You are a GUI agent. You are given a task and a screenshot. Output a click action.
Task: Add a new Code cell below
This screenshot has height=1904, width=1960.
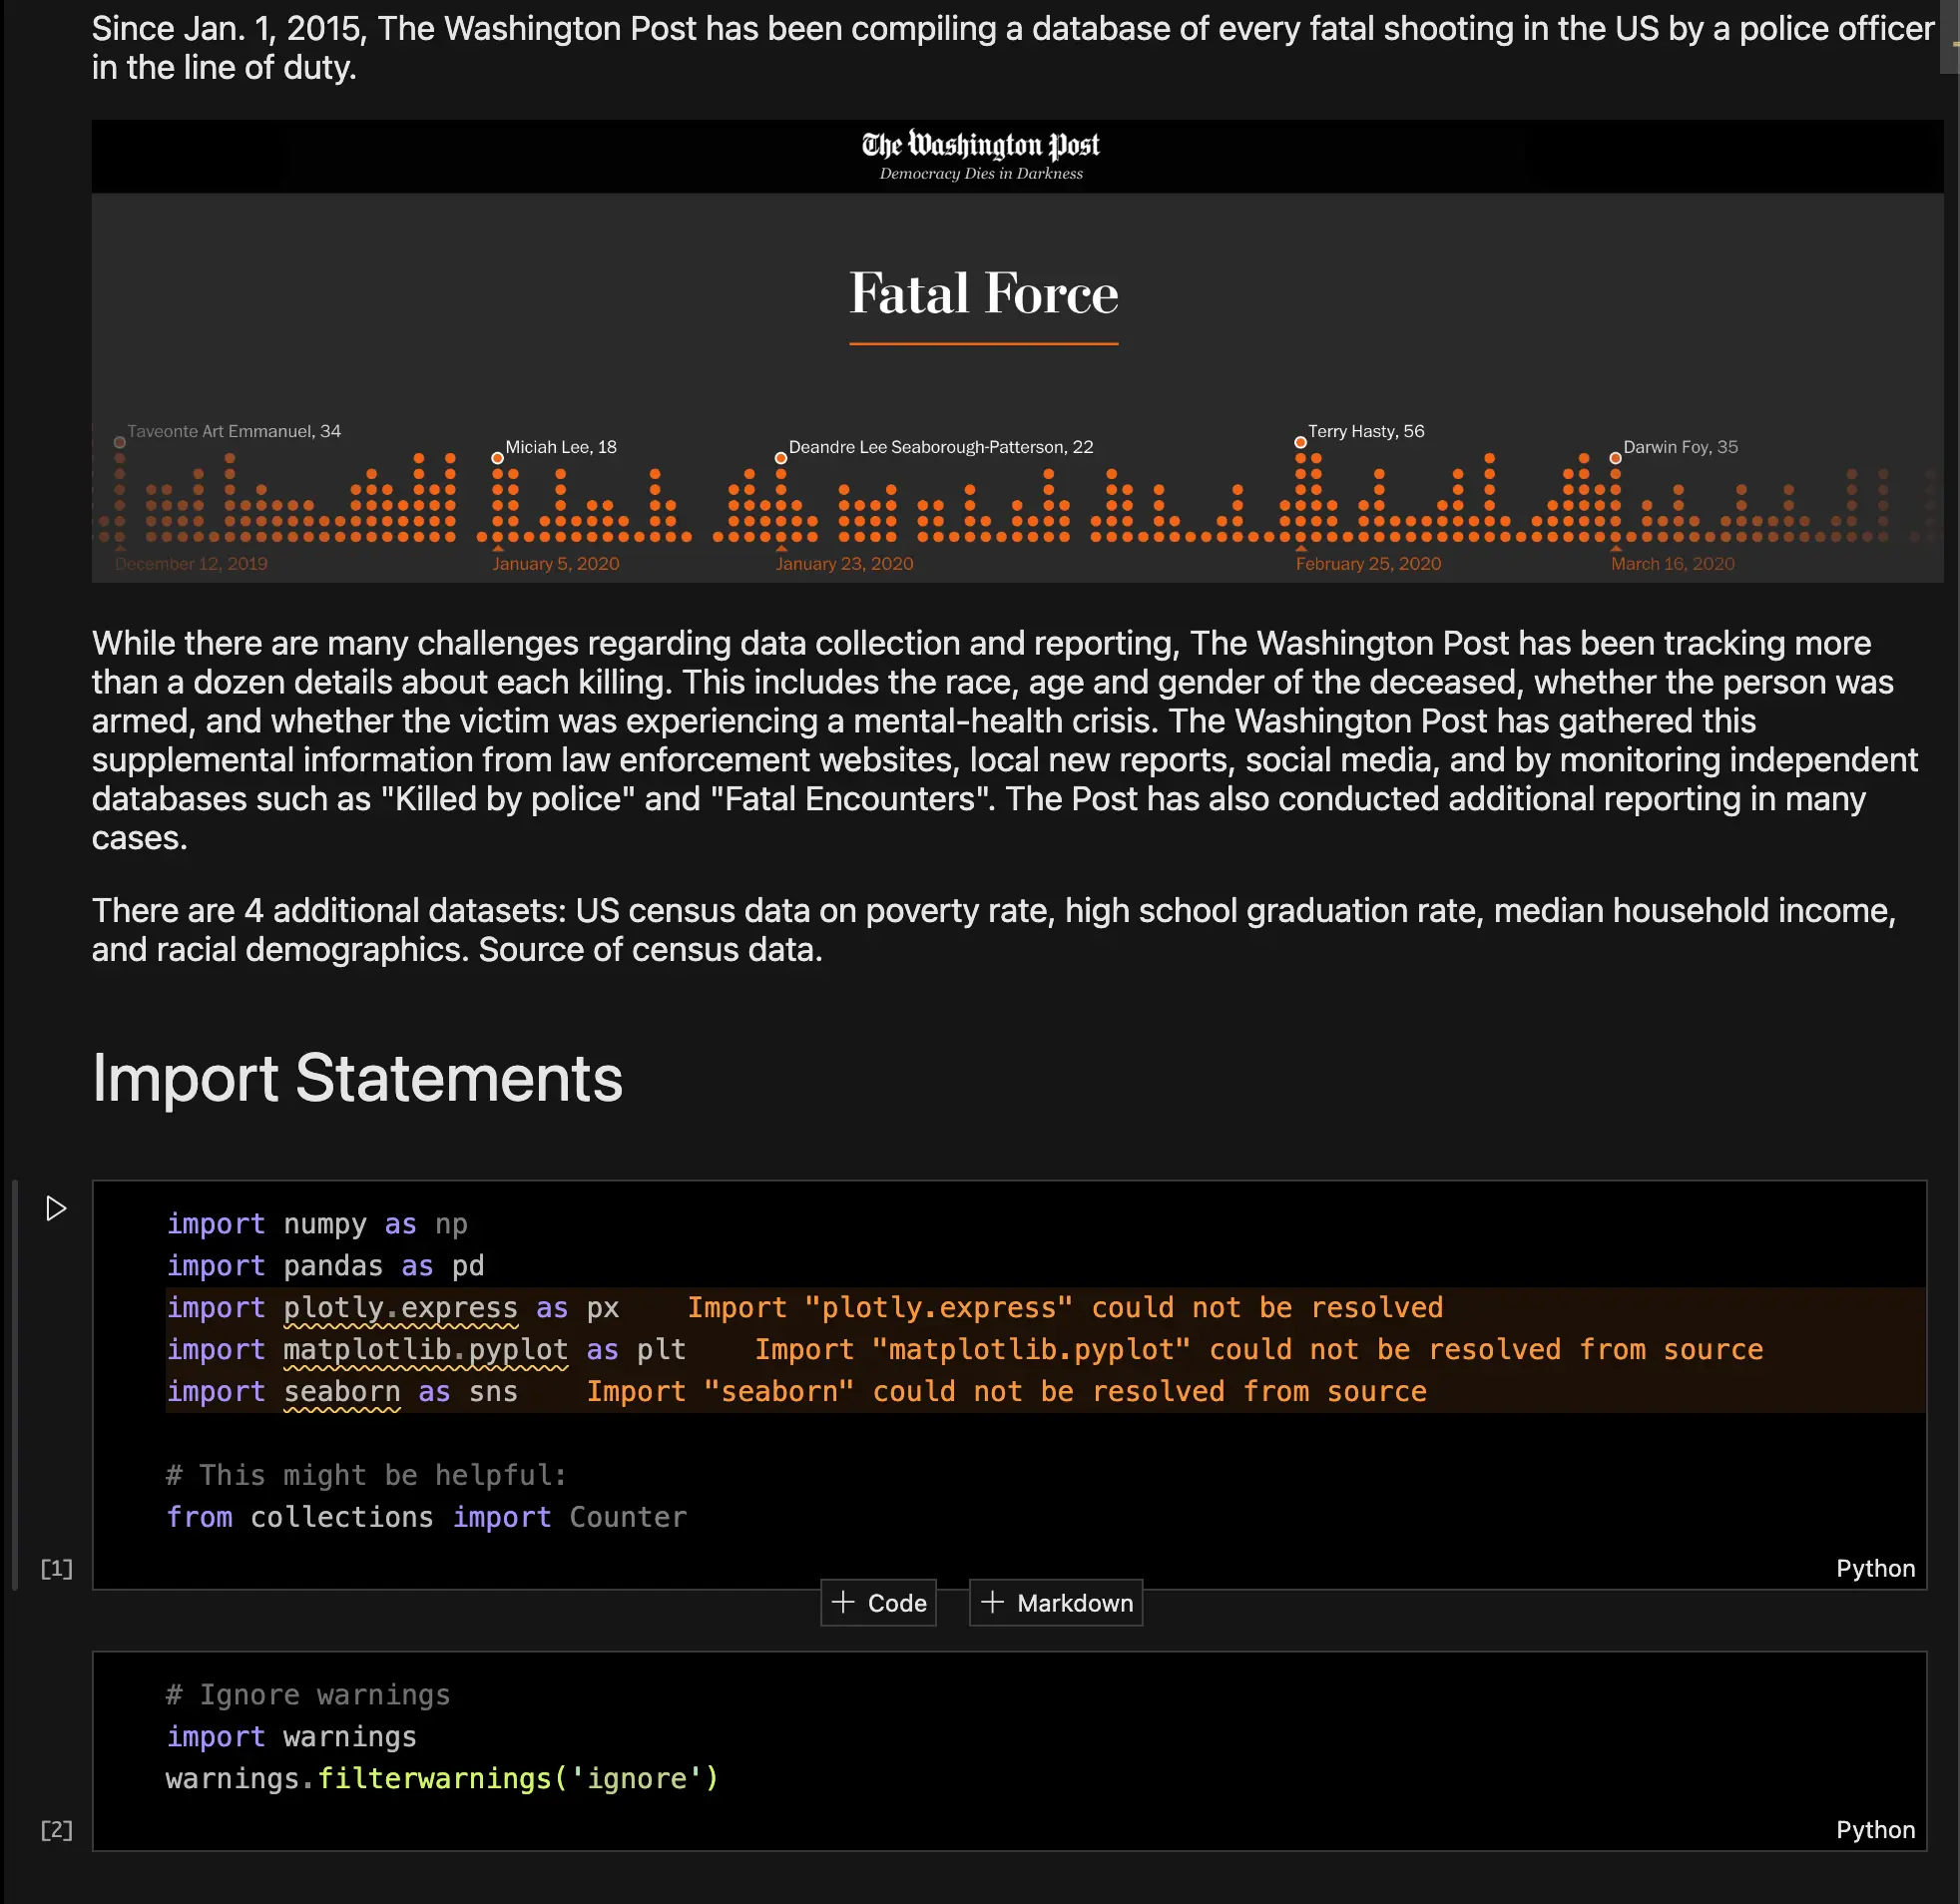878,1603
